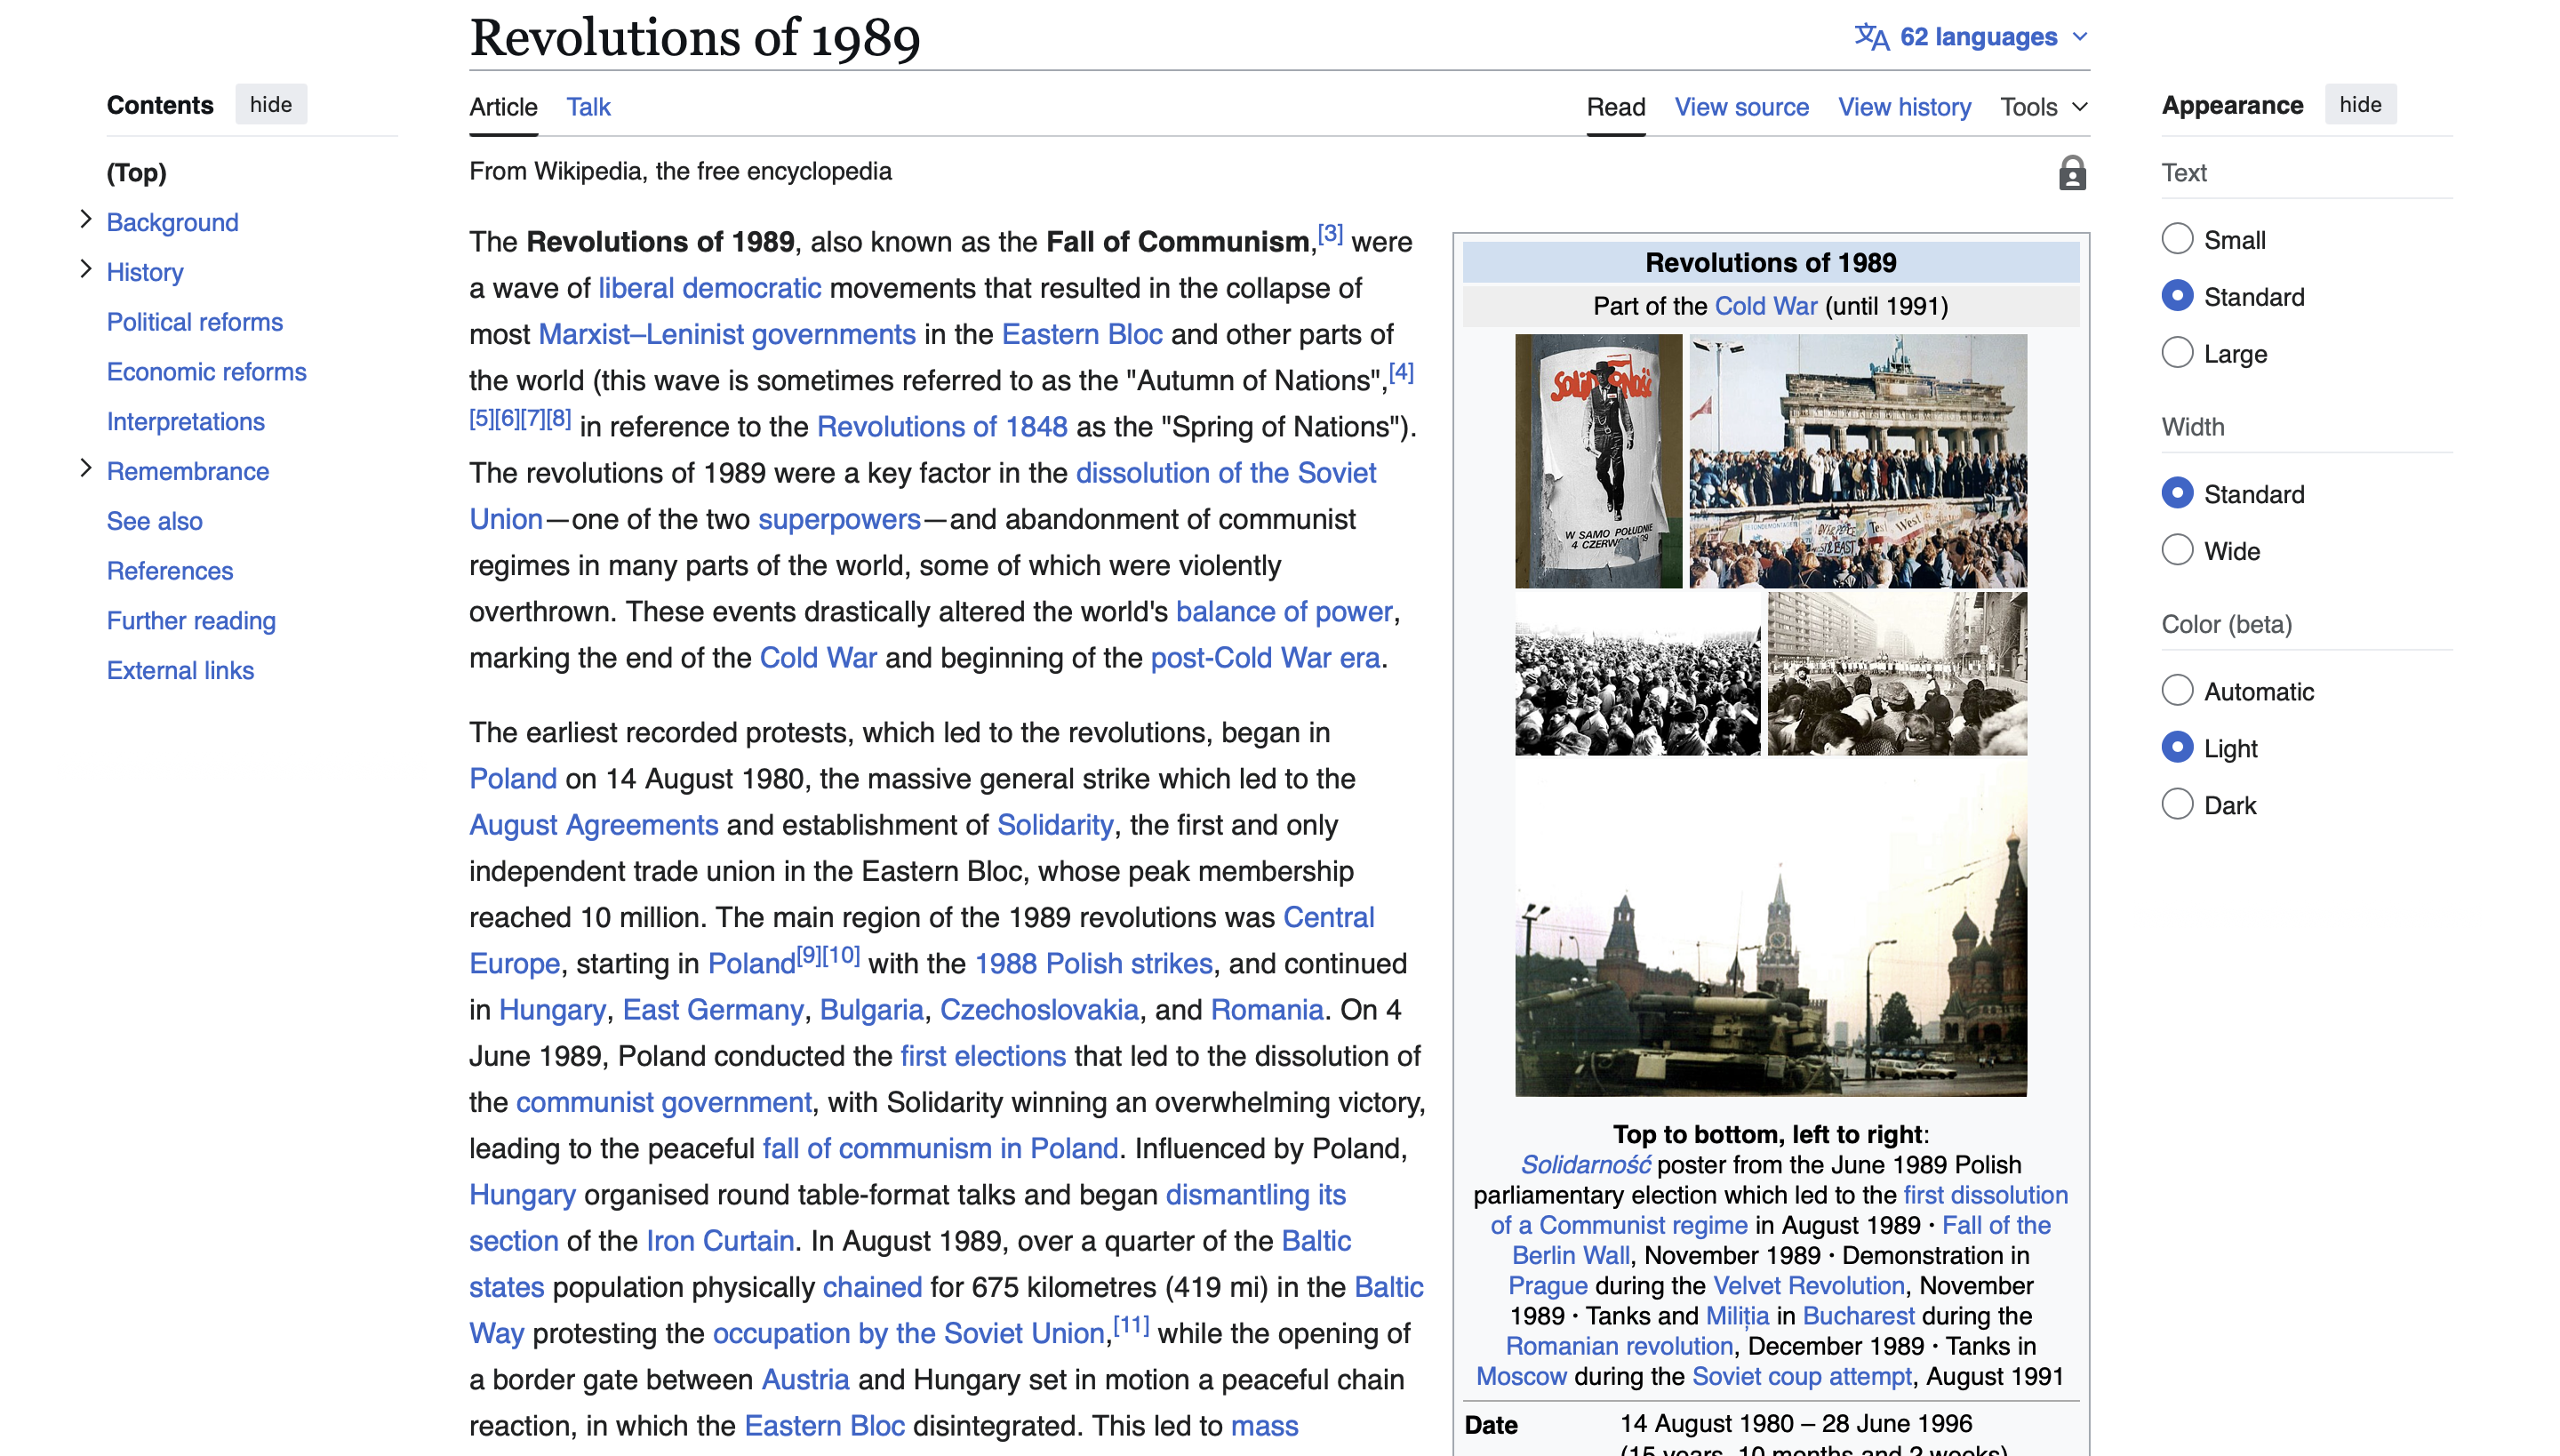2560x1456 pixels.
Task: Select Small text size option
Action: pos(2177,240)
